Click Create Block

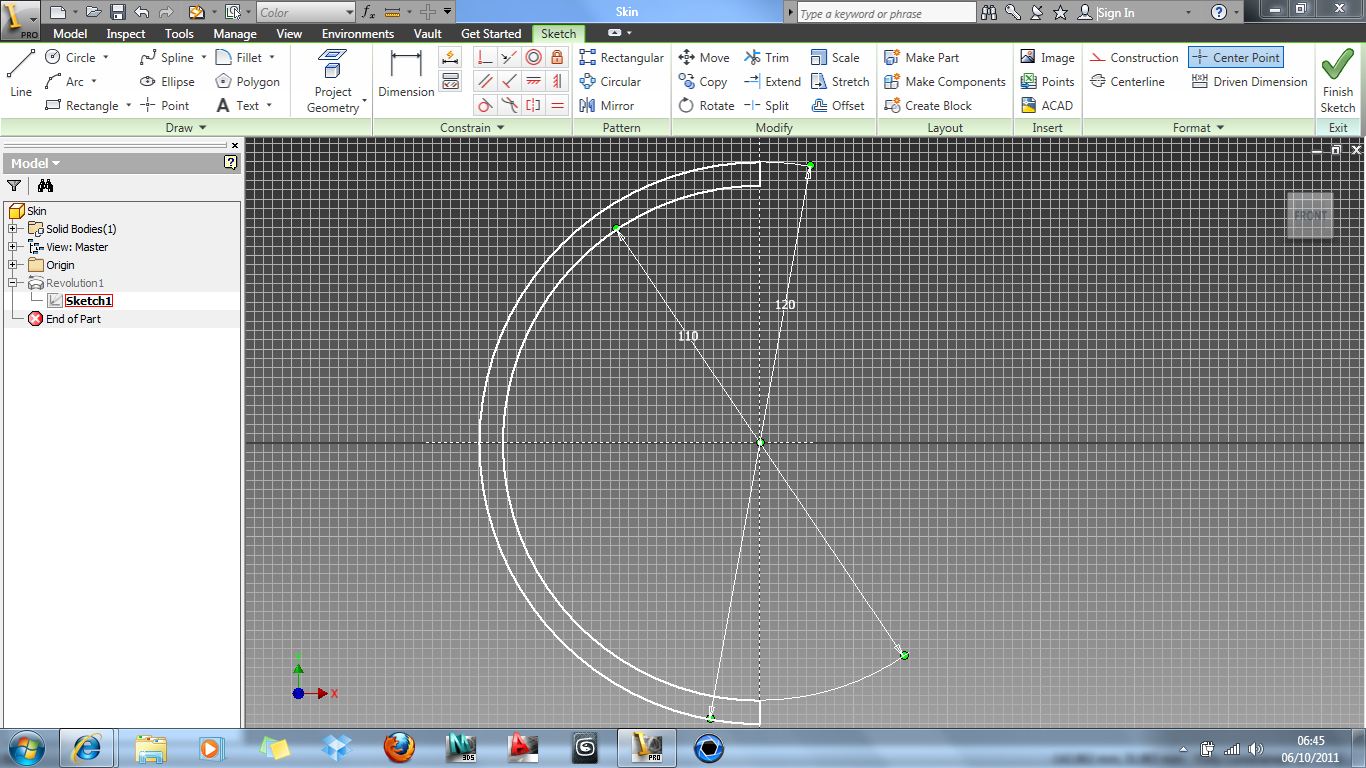[x=928, y=105]
